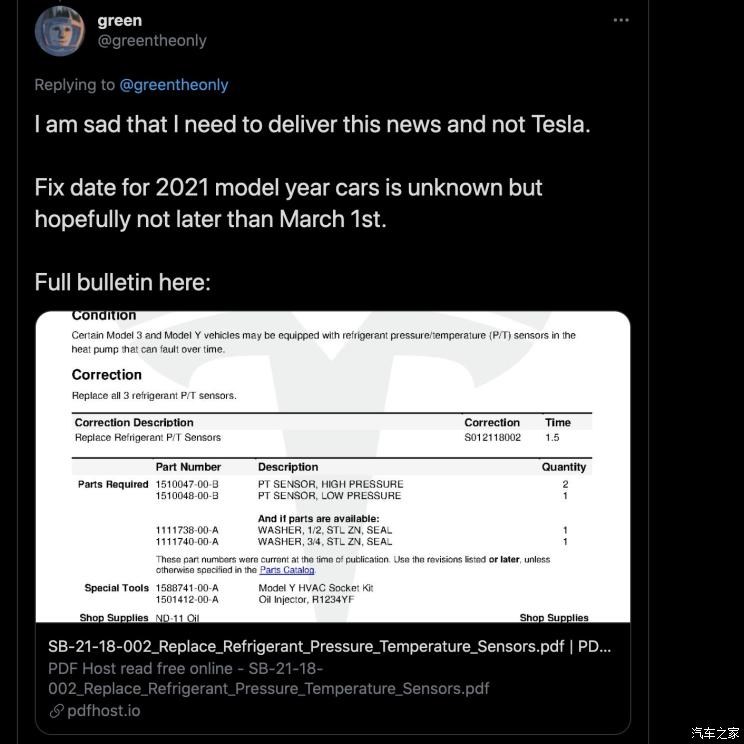
Task: Open the tweet's three-dot more options menu
Action: [x=621, y=20]
